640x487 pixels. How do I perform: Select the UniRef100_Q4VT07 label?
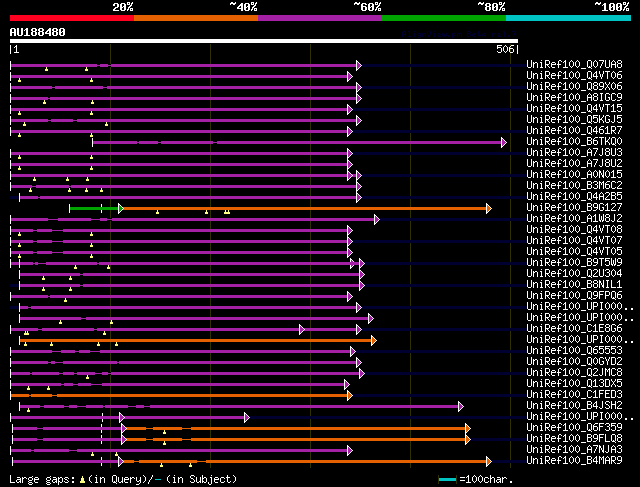coord(574,241)
